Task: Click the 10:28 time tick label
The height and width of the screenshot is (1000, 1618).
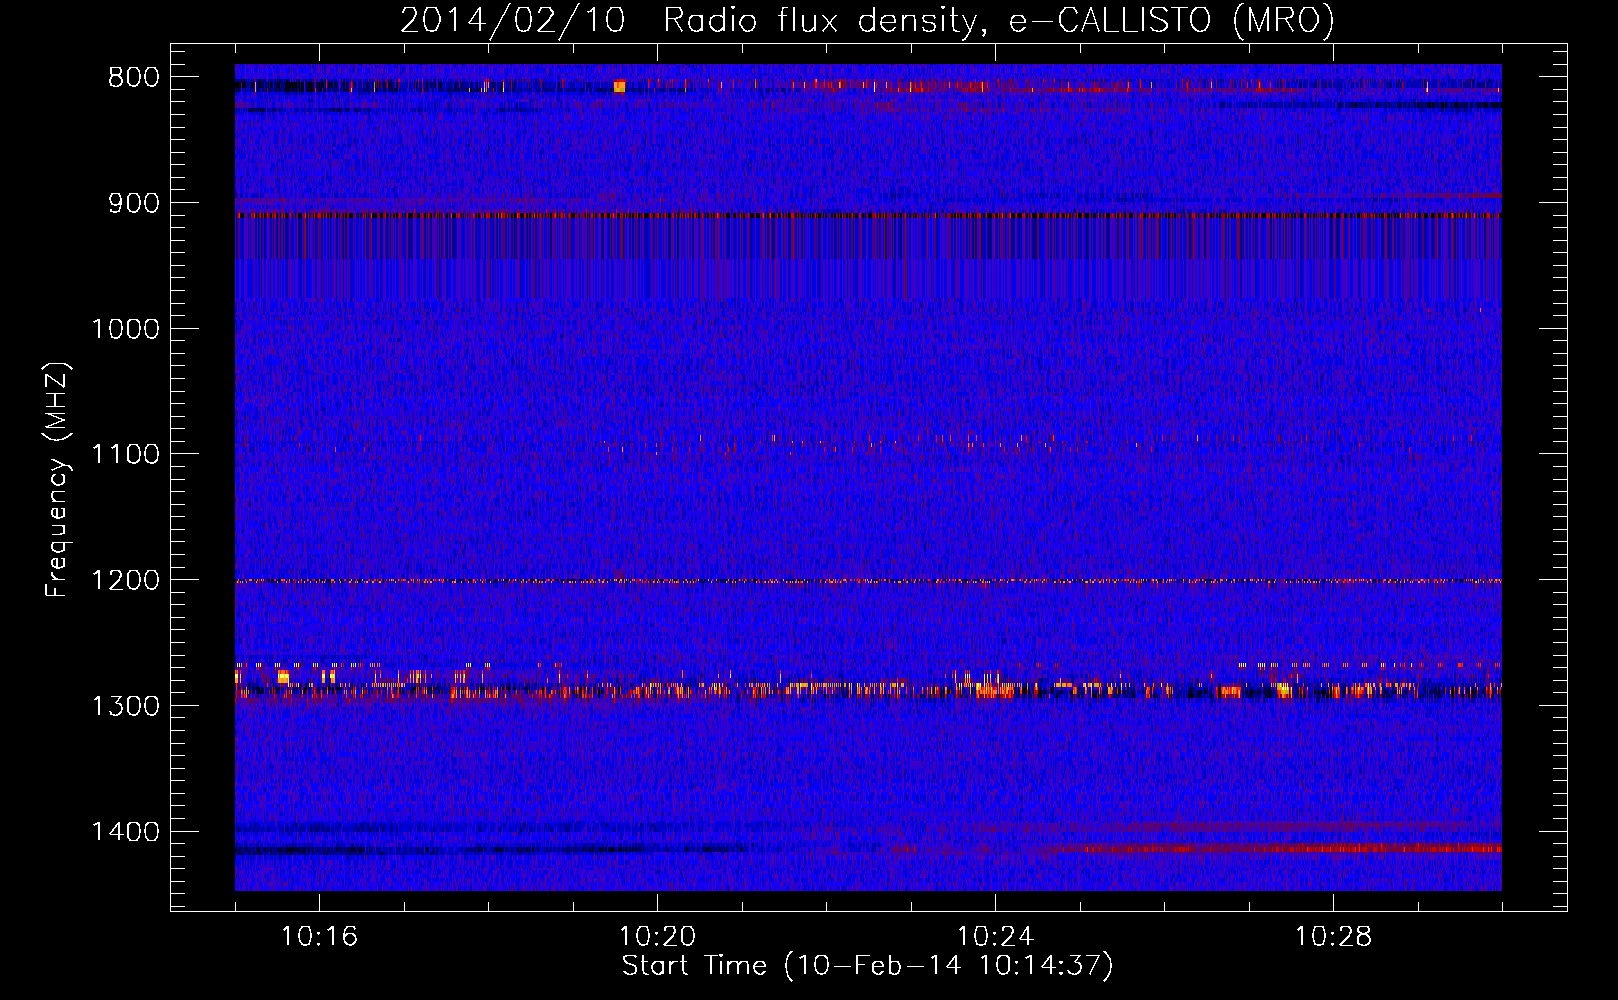Action: [1333, 937]
